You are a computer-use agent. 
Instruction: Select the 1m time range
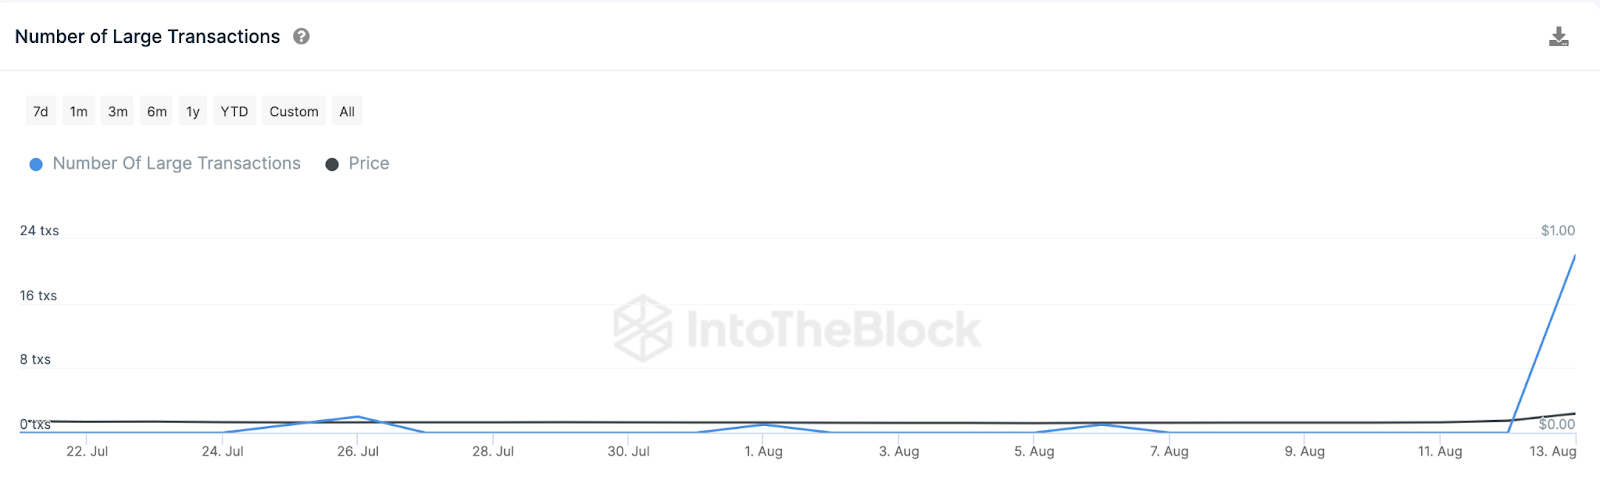pos(79,111)
